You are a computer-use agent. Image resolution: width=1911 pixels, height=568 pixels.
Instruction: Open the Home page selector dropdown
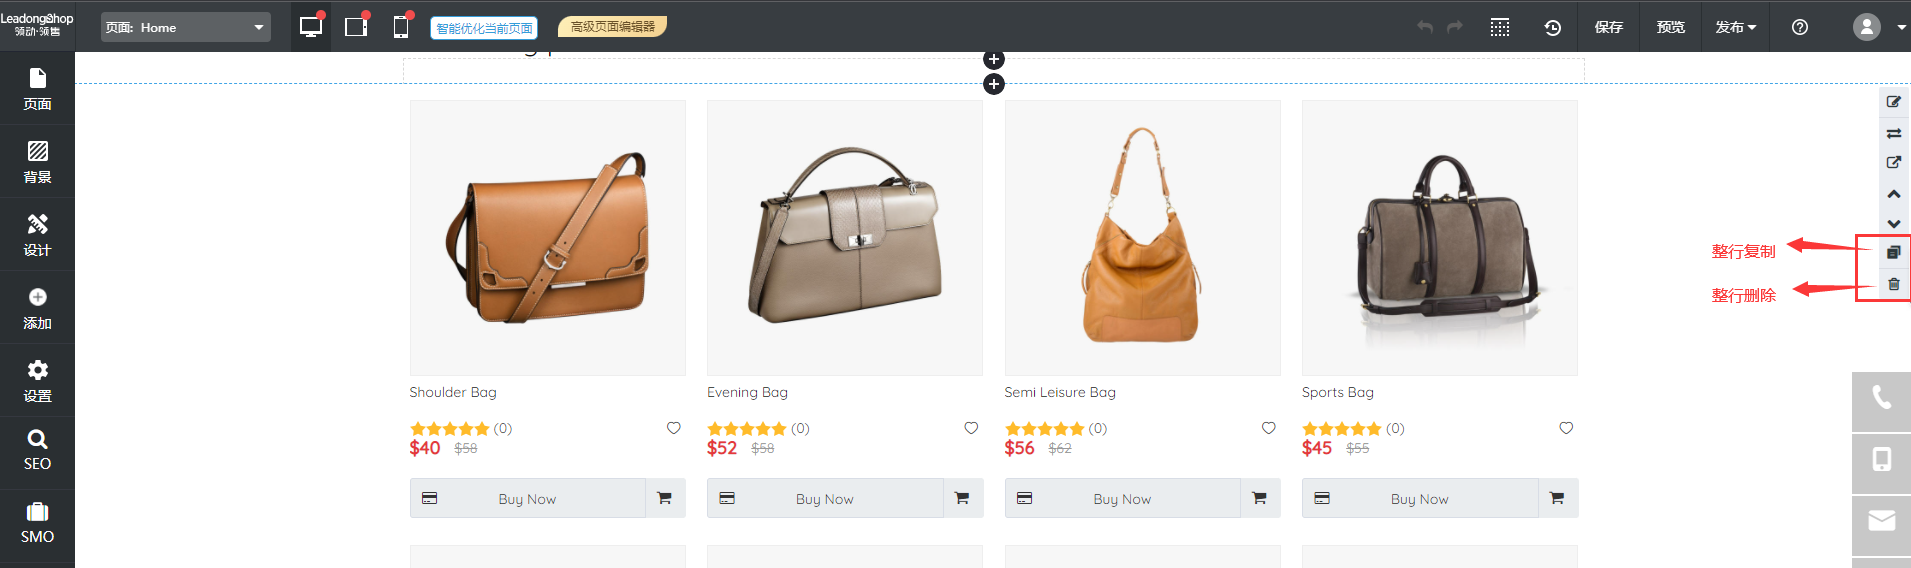(186, 28)
